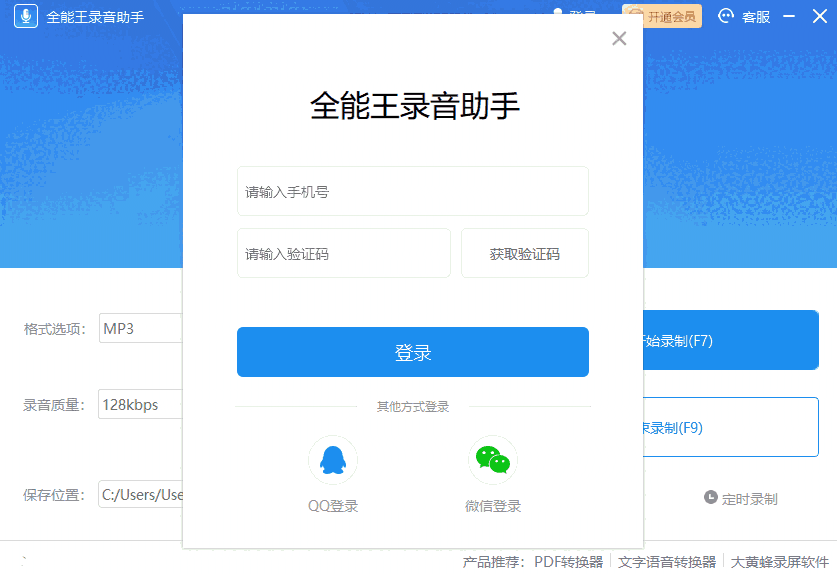Click the 获取验证码 button
This screenshot has width=837, height=574.
(x=525, y=253)
